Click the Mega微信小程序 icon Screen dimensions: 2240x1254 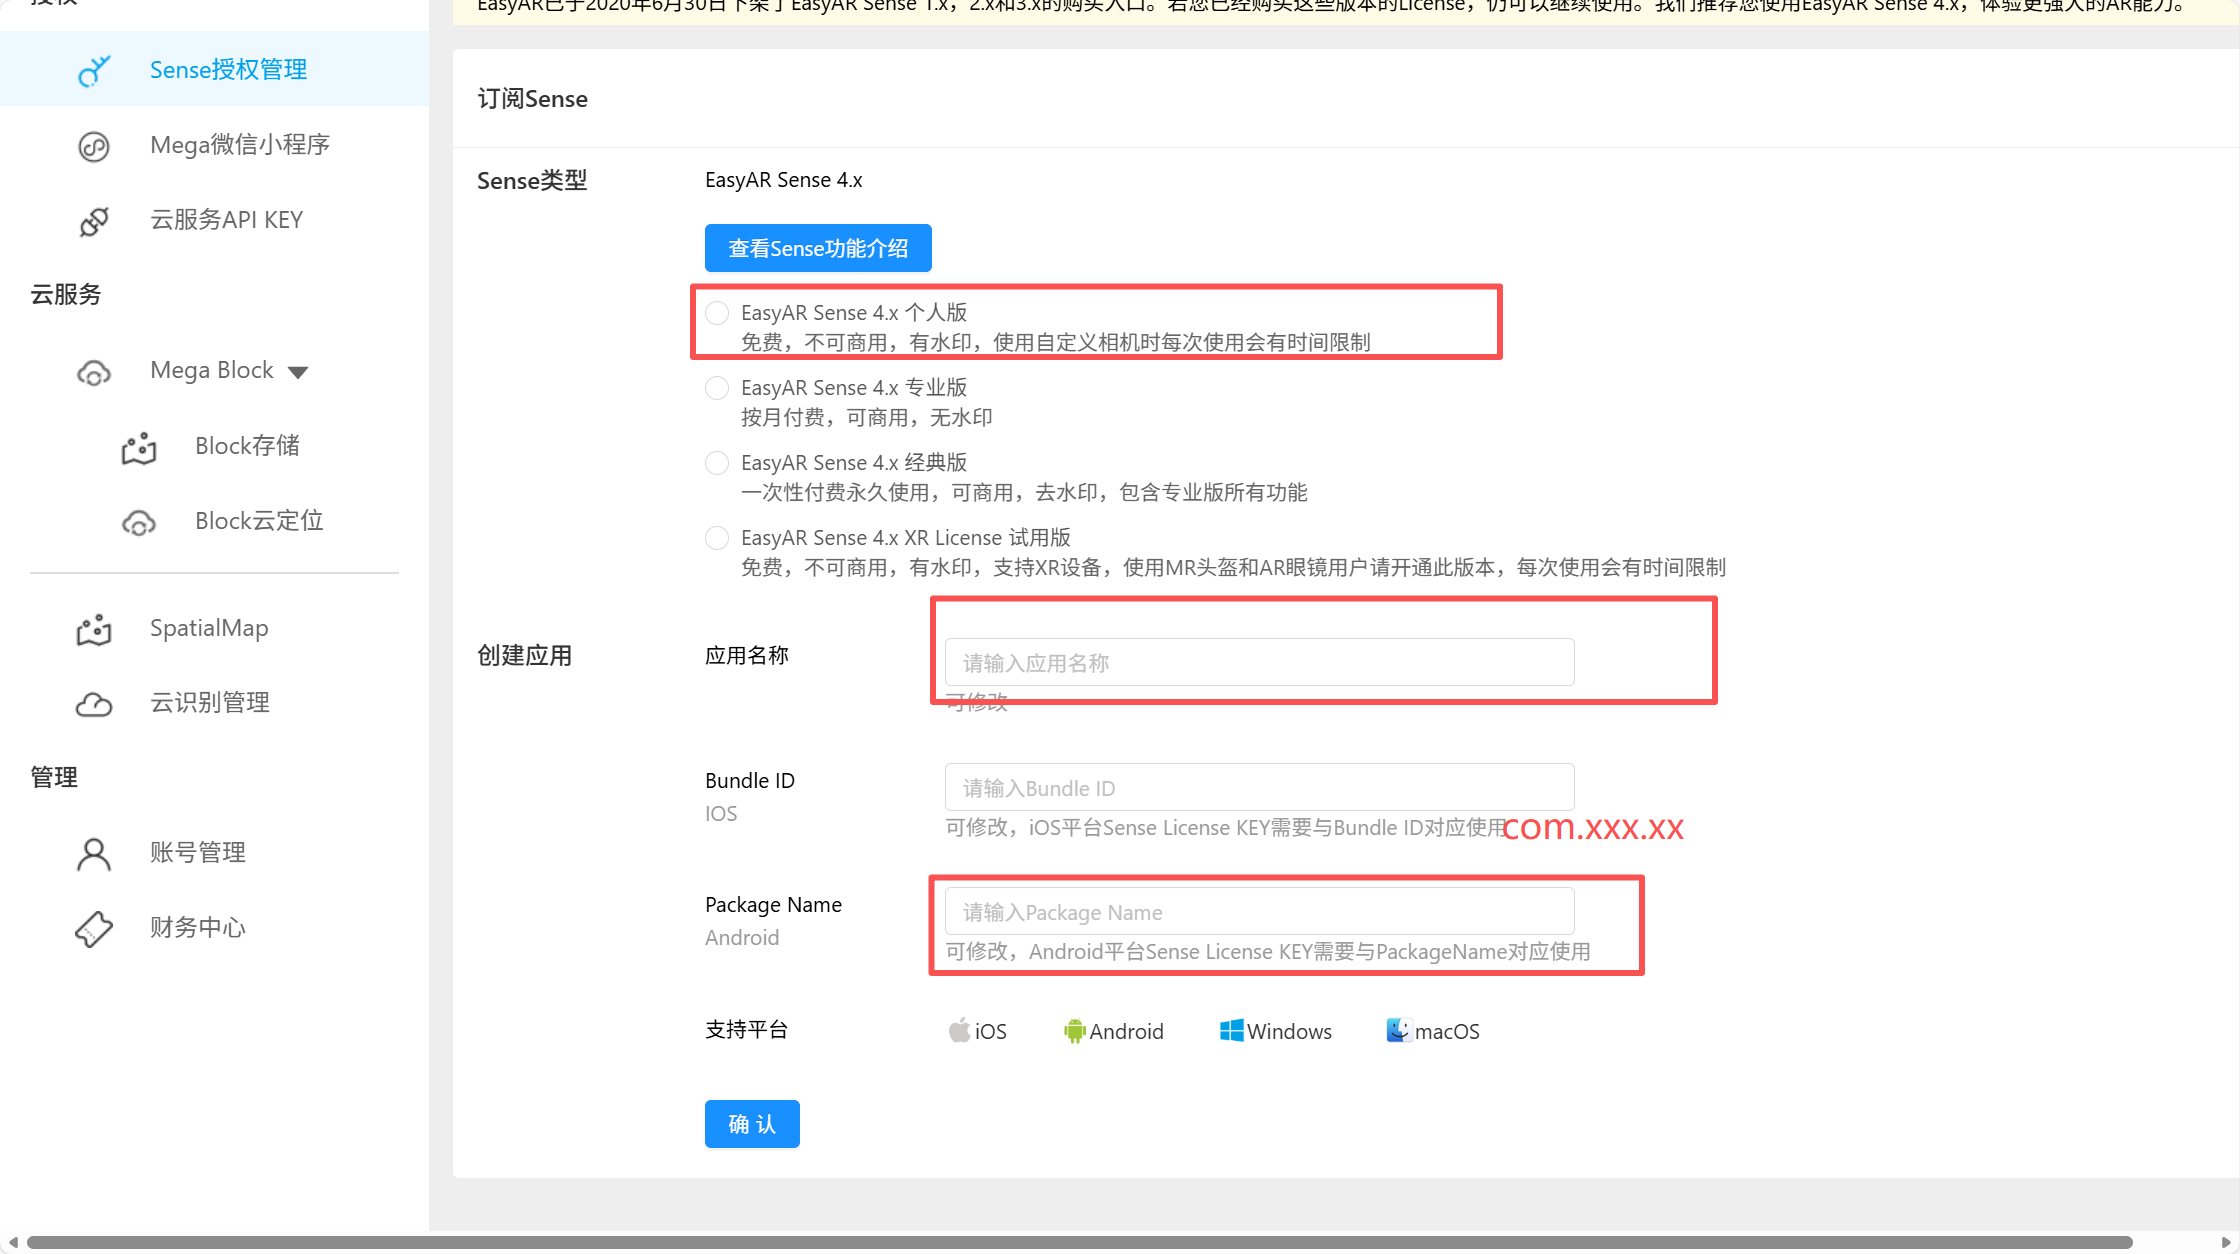[x=94, y=146]
